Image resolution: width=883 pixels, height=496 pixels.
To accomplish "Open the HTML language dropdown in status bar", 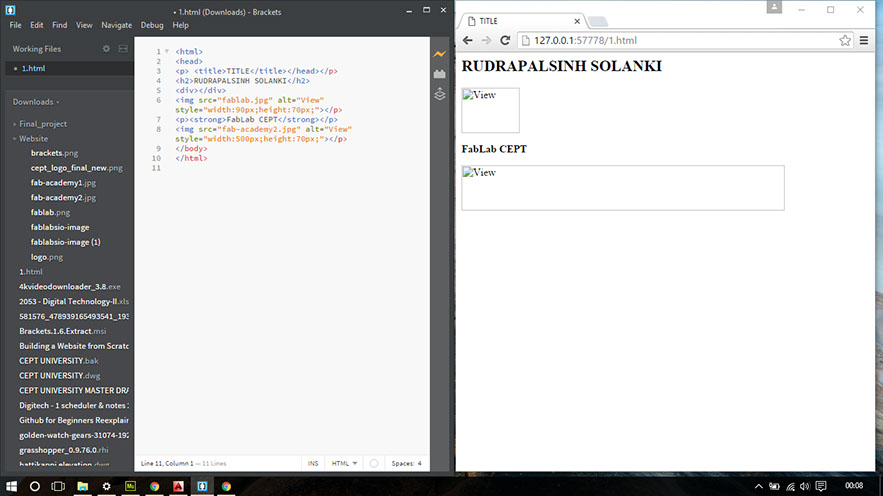I will [344, 463].
